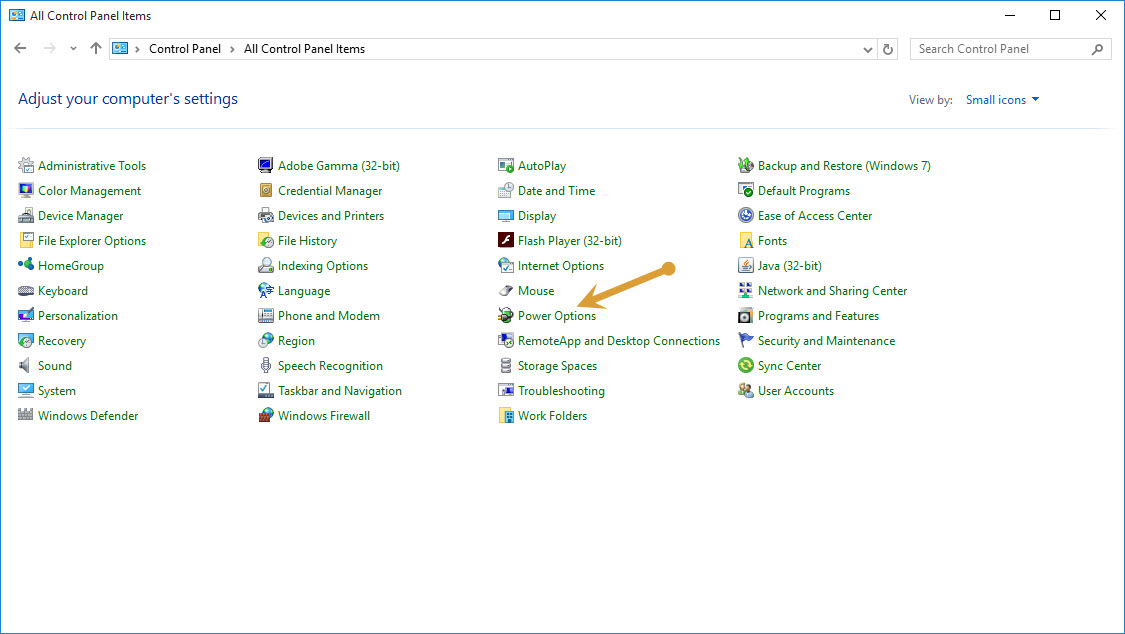
Task: Click the title bar window icon
Action: 17,15
